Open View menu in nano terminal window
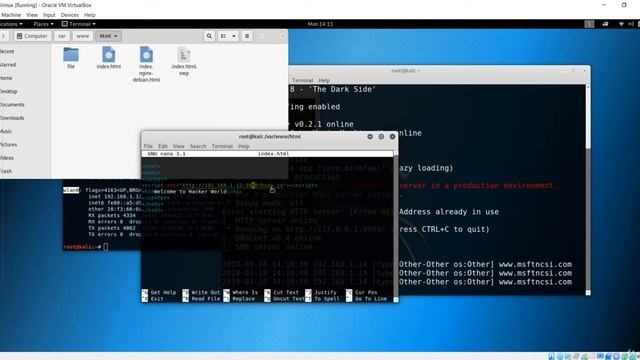This screenshot has height=360, width=640. pos(178,146)
